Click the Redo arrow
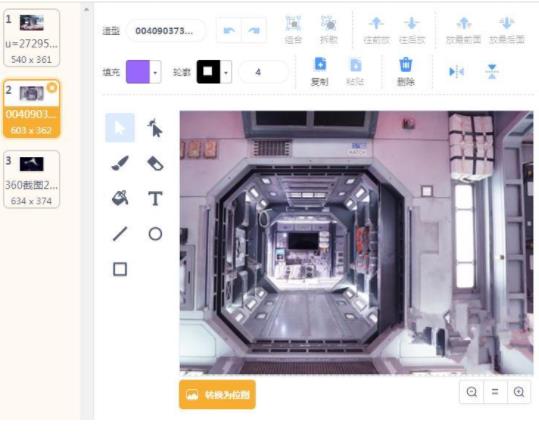The image size is (539, 435). click(x=254, y=31)
